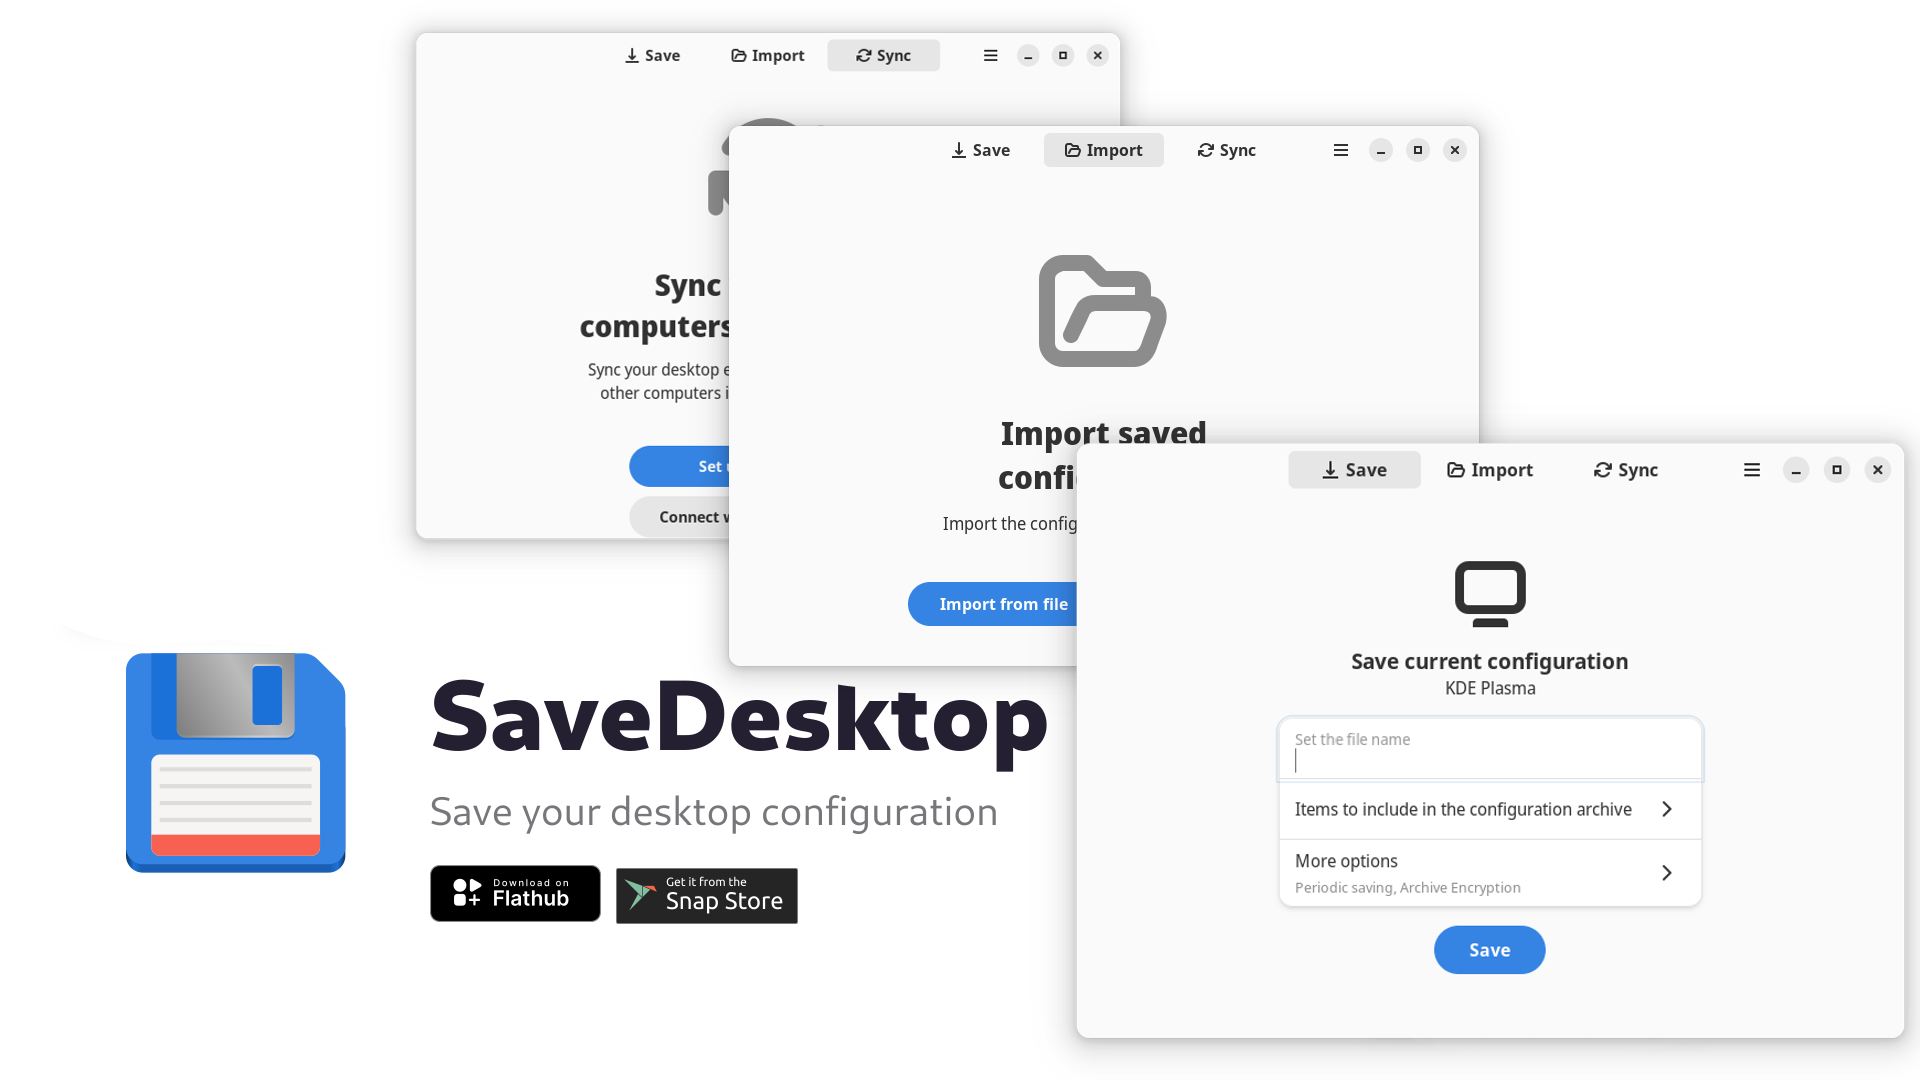Select Get it from Snap Store link
The image size is (1920, 1080).
tap(707, 895)
